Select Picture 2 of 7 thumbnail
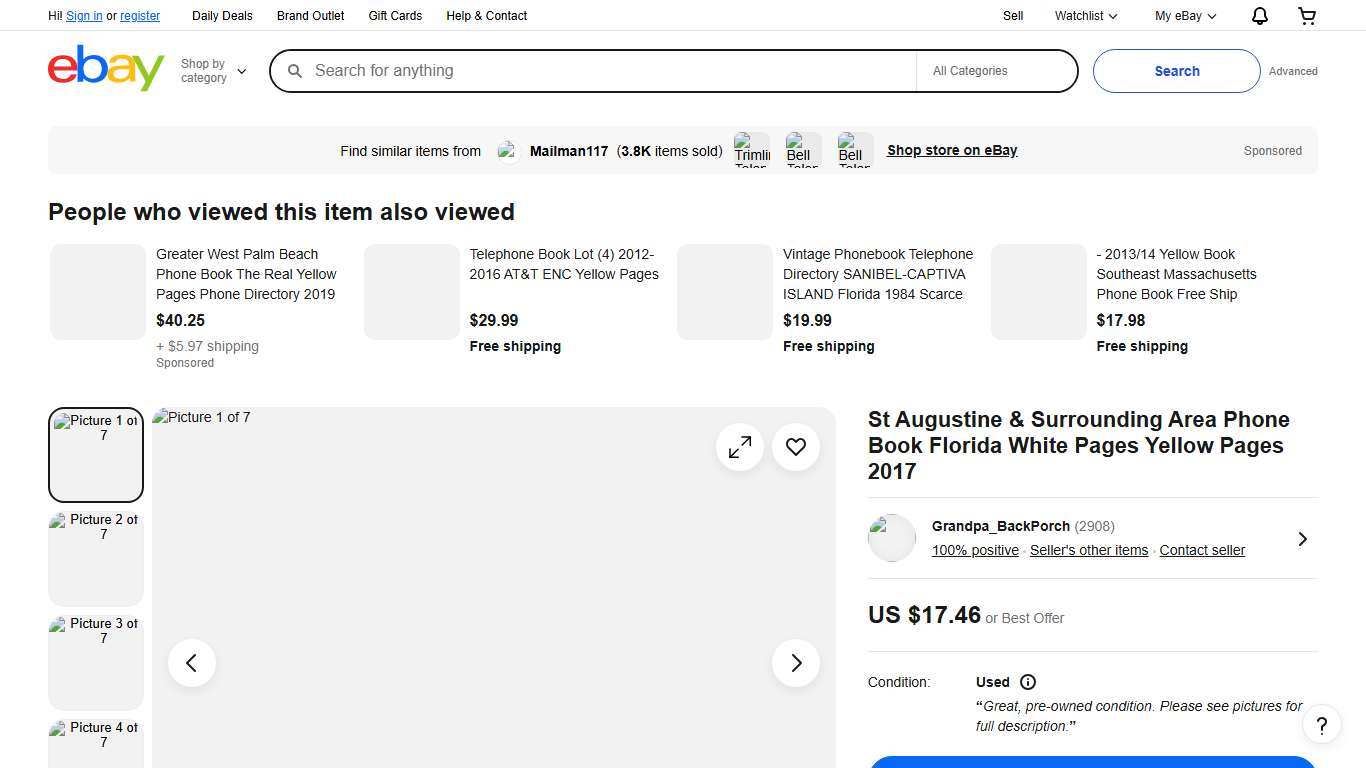The height and width of the screenshot is (768, 1366). click(96, 558)
